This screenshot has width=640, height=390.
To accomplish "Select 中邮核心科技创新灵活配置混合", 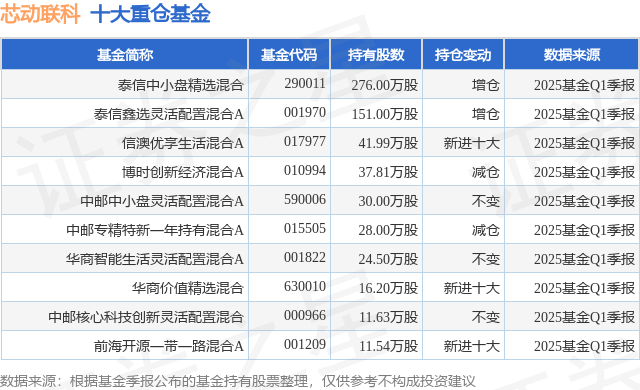I will click(146, 317).
